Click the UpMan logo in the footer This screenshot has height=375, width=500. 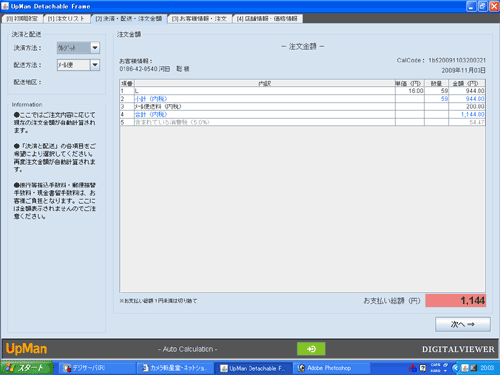click(26, 349)
